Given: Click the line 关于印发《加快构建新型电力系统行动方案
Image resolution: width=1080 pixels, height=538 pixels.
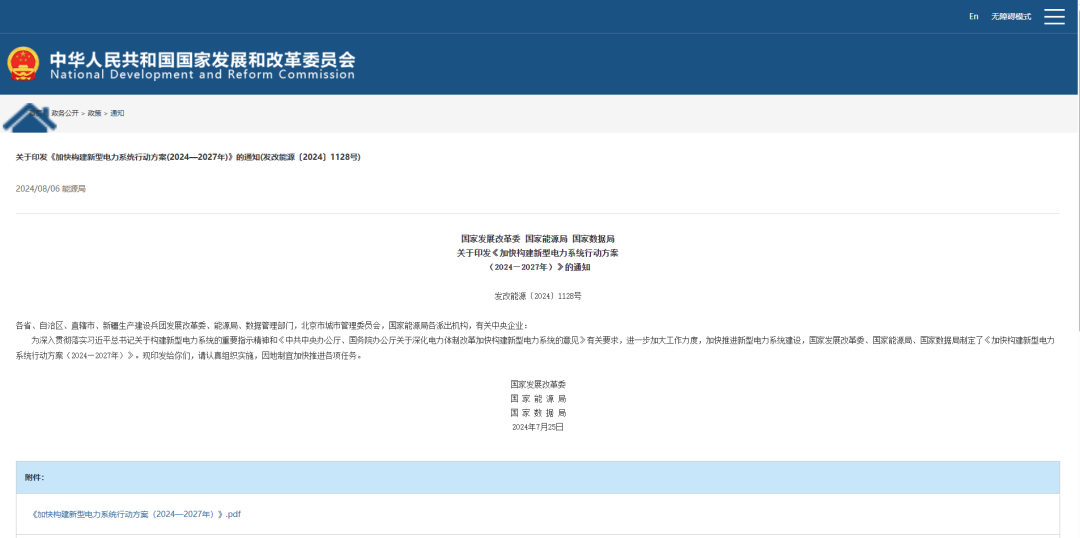Looking at the screenshot, I should point(538,253).
